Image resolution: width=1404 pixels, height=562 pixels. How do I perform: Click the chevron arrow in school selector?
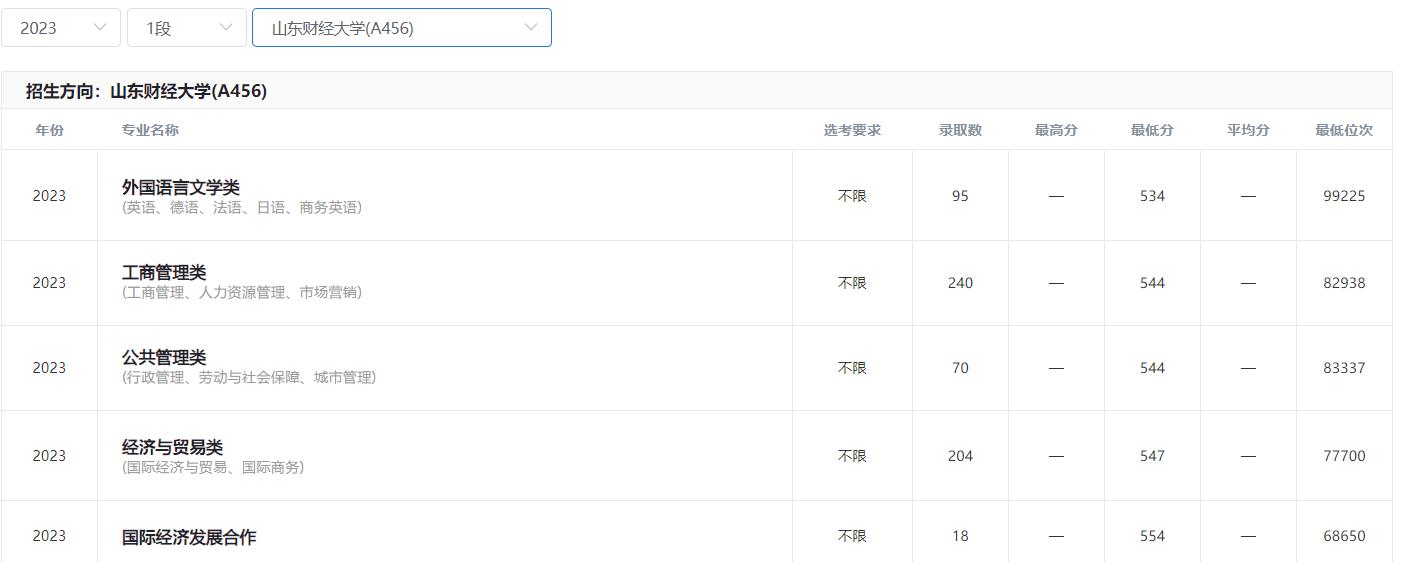click(531, 28)
